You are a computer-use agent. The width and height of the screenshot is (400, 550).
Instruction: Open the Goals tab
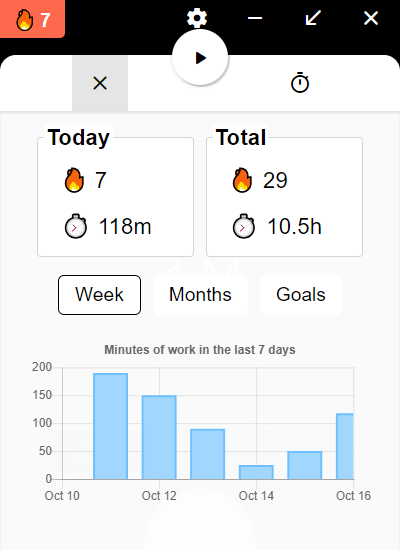click(x=301, y=295)
